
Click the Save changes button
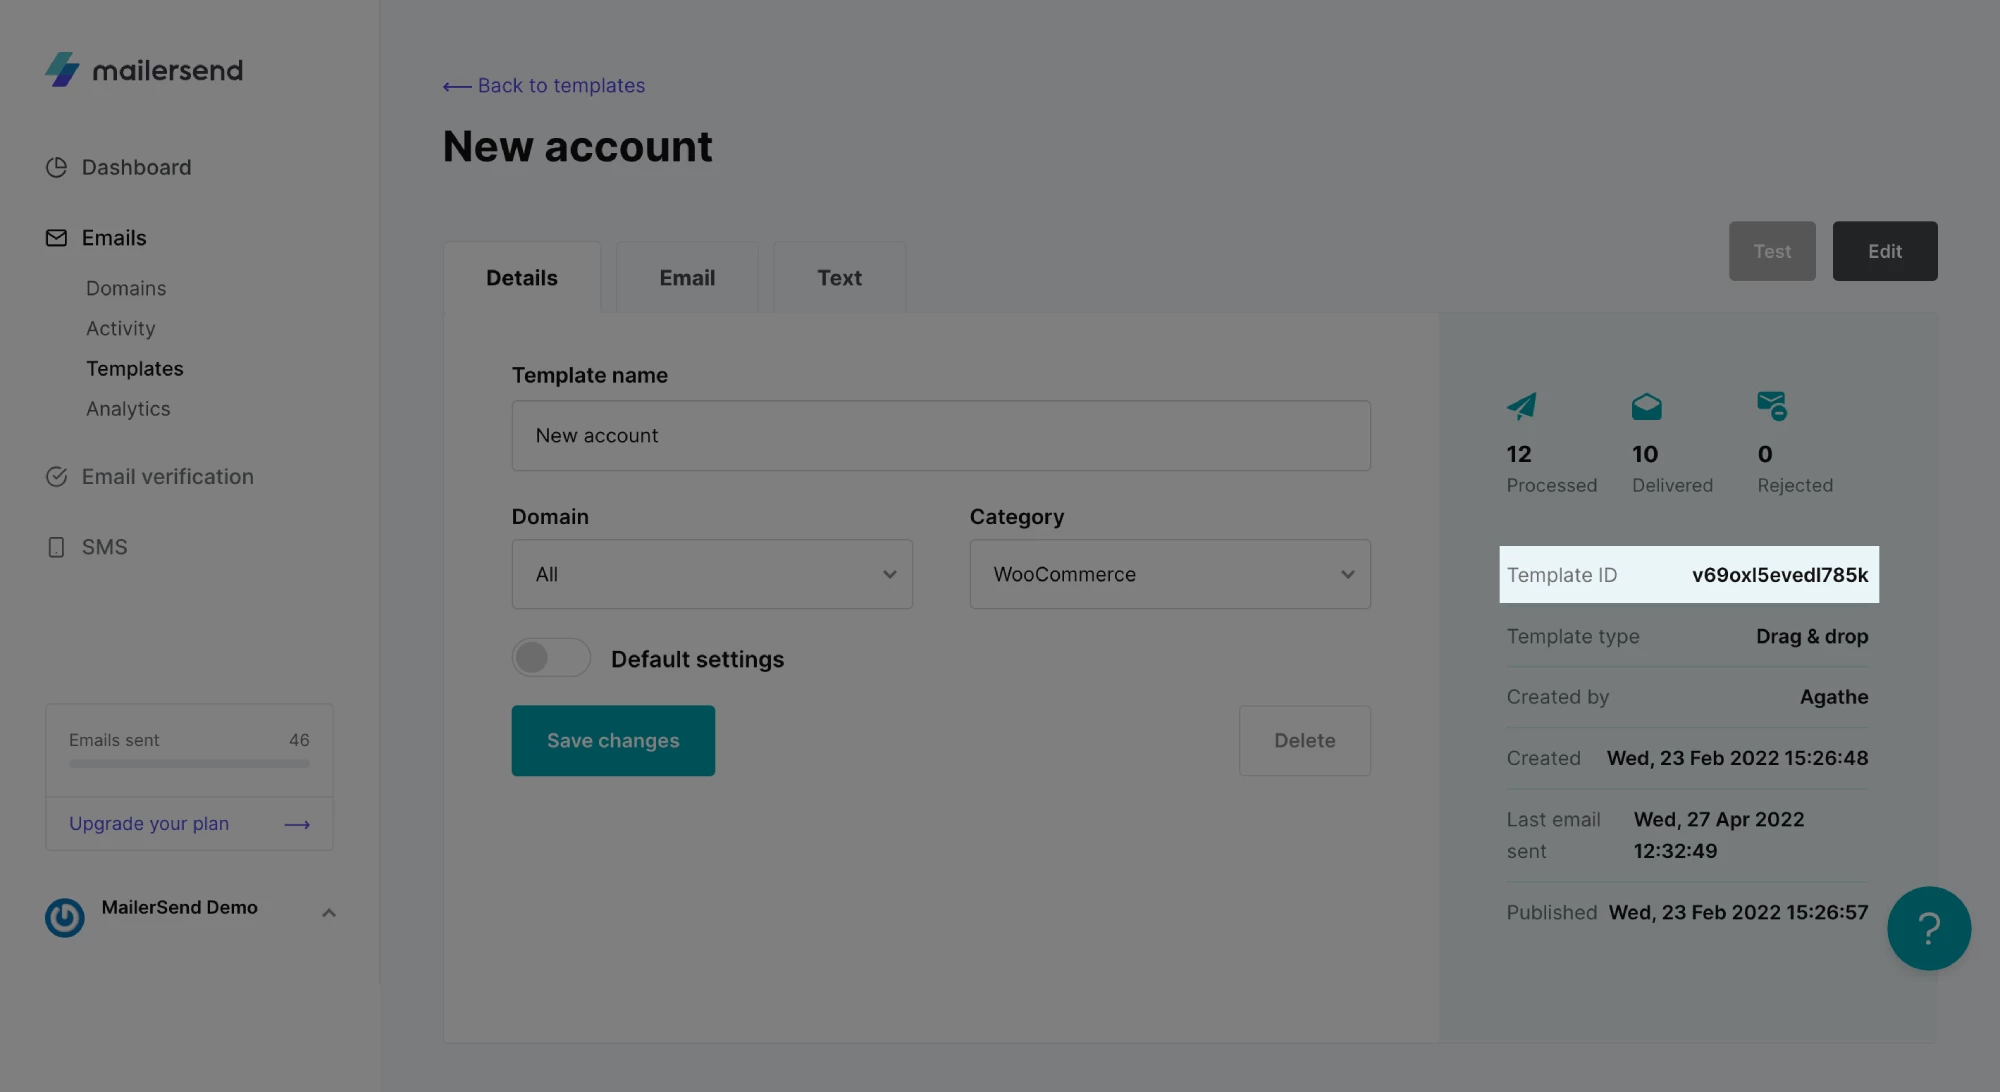point(613,740)
